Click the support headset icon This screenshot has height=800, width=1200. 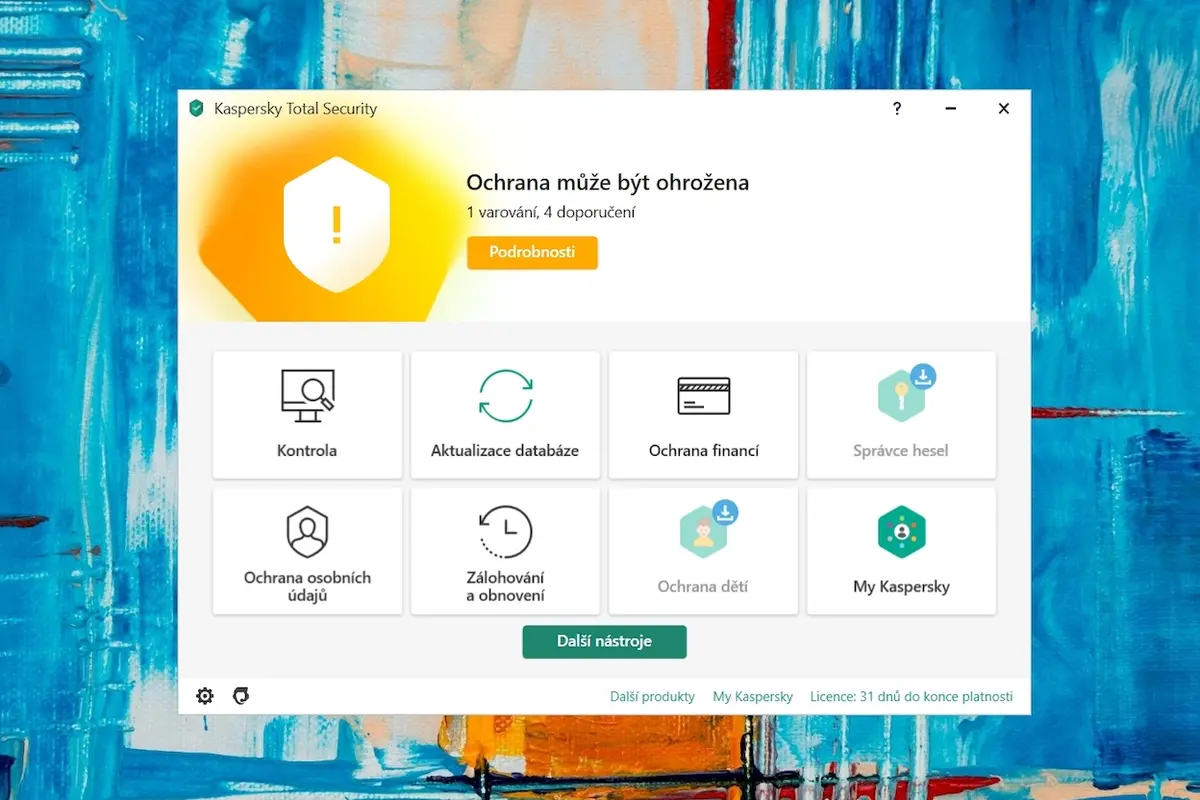tap(240, 696)
